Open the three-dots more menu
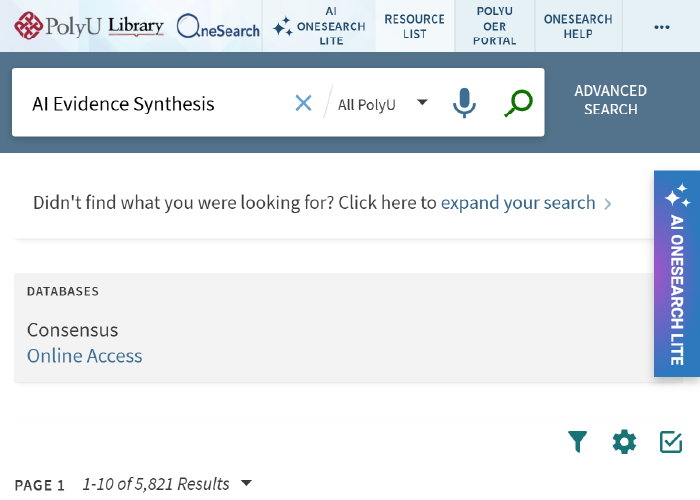 coord(661,27)
